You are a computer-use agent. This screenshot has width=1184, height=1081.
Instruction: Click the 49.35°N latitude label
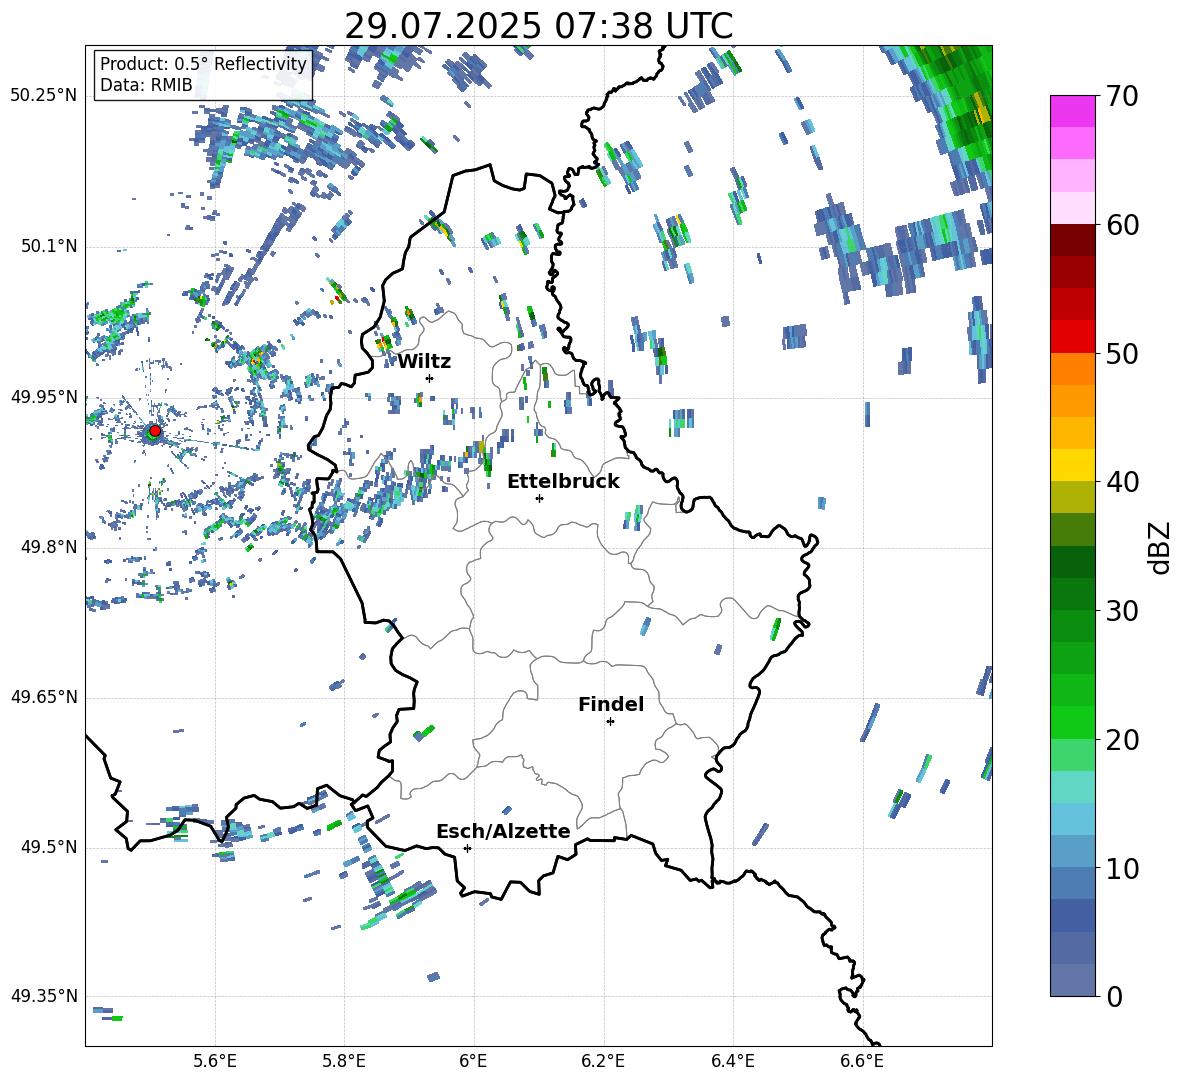(x=44, y=996)
